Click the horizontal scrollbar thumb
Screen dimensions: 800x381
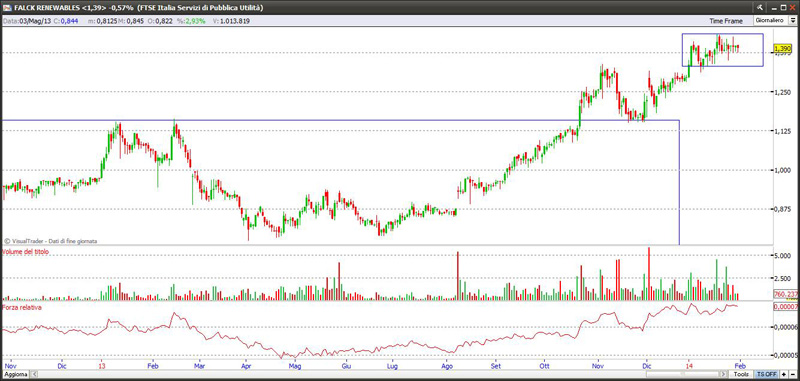[x=682, y=374]
